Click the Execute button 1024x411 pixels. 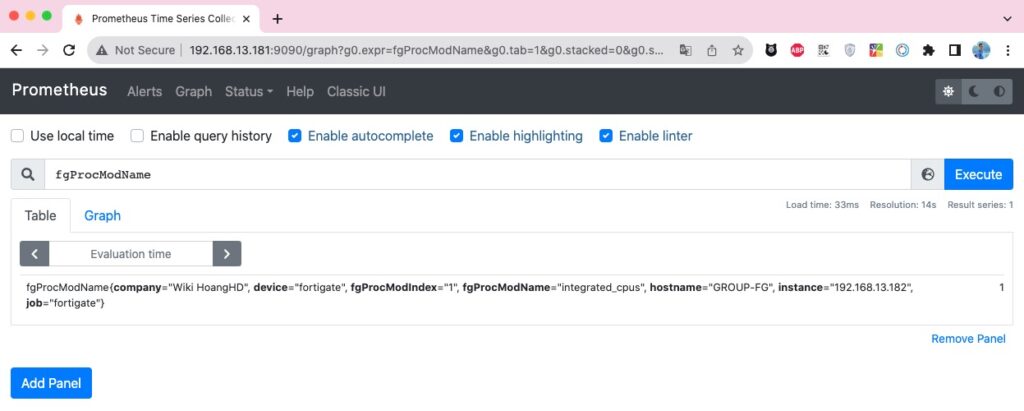[978, 174]
